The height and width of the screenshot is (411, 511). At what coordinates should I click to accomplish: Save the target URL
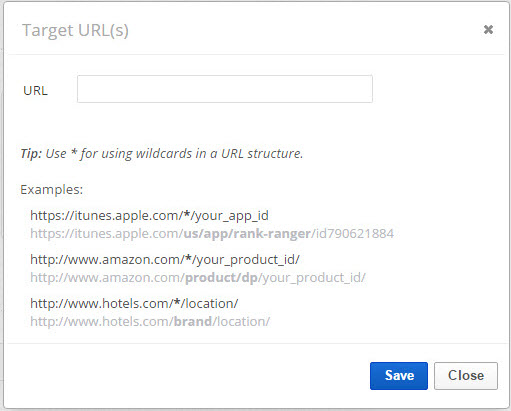[x=399, y=376]
